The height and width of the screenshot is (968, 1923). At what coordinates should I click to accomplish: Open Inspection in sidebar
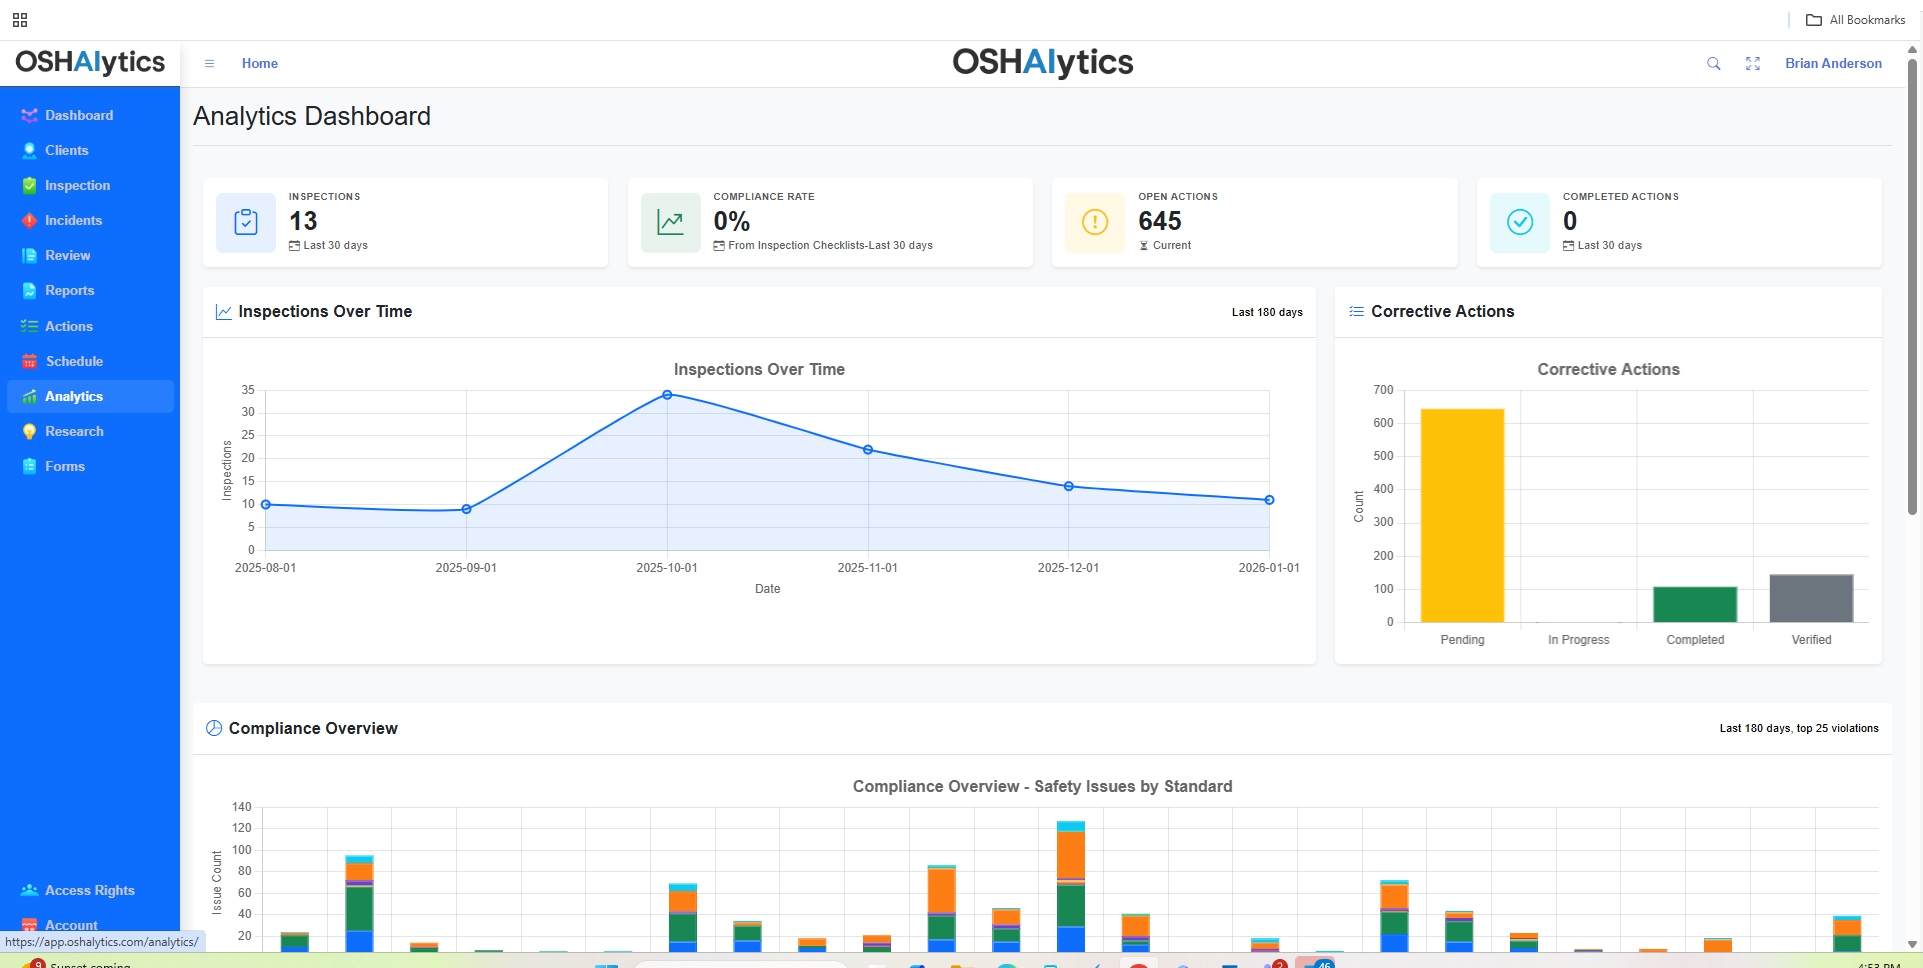(x=77, y=186)
